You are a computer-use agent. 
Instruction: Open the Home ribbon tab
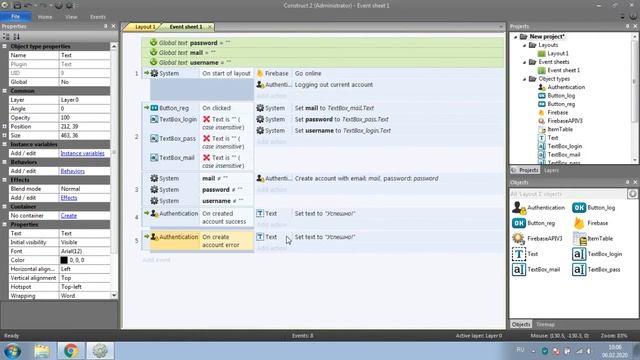45,17
